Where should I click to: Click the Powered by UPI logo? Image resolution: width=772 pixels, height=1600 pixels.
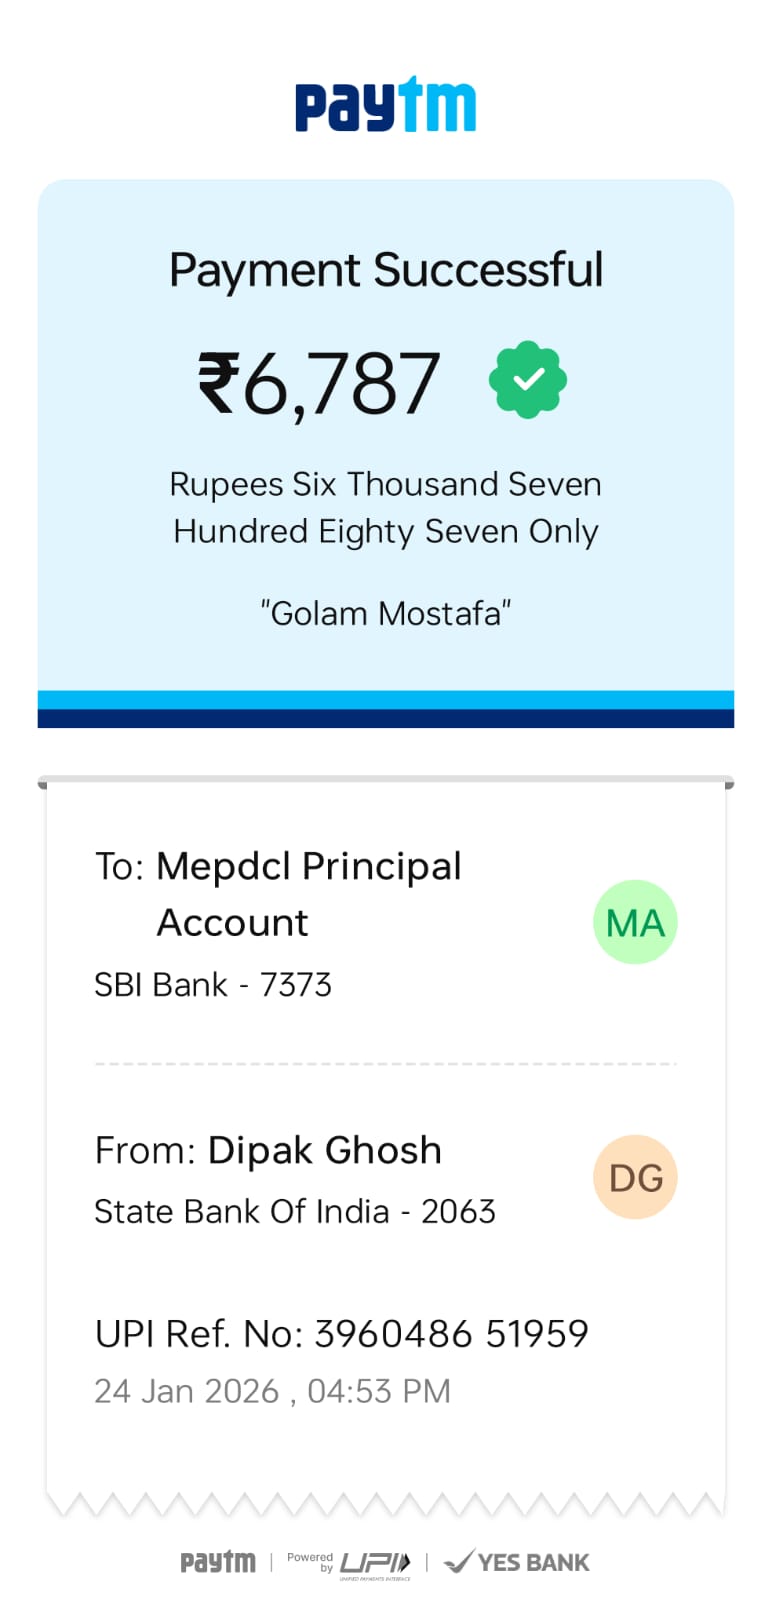[x=350, y=1563]
